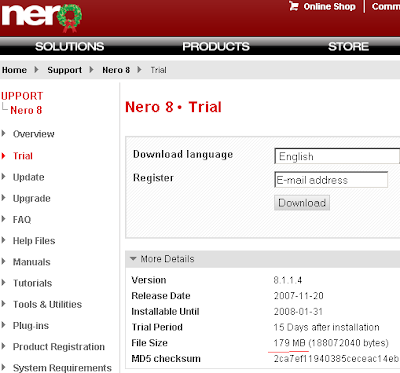Click the release date 2007-11-20
Viewport: 400px width, 373px height.
point(299,296)
